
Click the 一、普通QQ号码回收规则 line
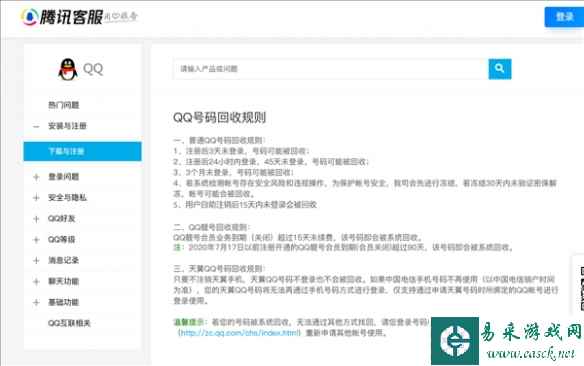(219, 140)
